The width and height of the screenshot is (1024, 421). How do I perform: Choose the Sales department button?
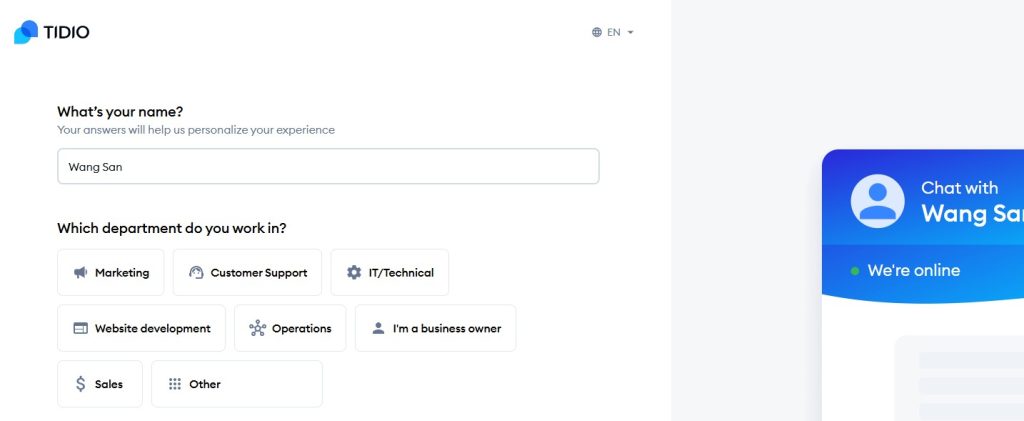point(100,384)
